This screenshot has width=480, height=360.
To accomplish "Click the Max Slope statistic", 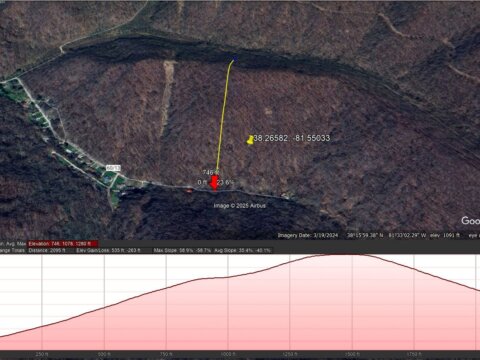I will point(182,250).
